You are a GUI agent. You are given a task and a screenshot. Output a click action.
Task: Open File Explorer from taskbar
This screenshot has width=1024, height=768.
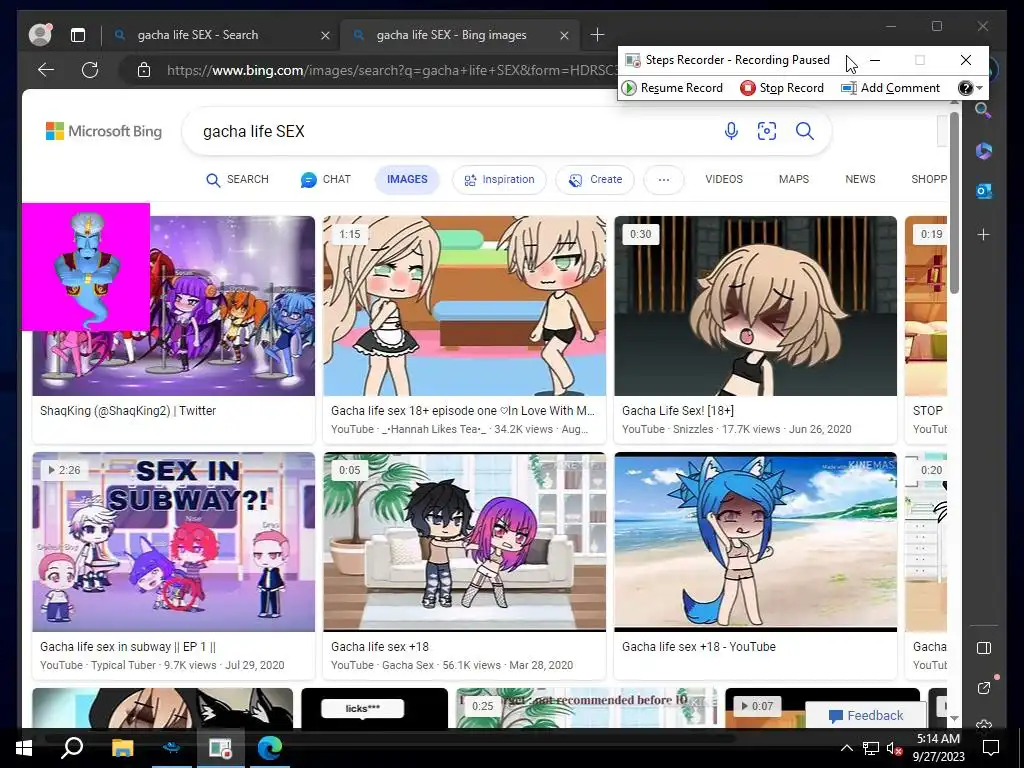point(122,748)
